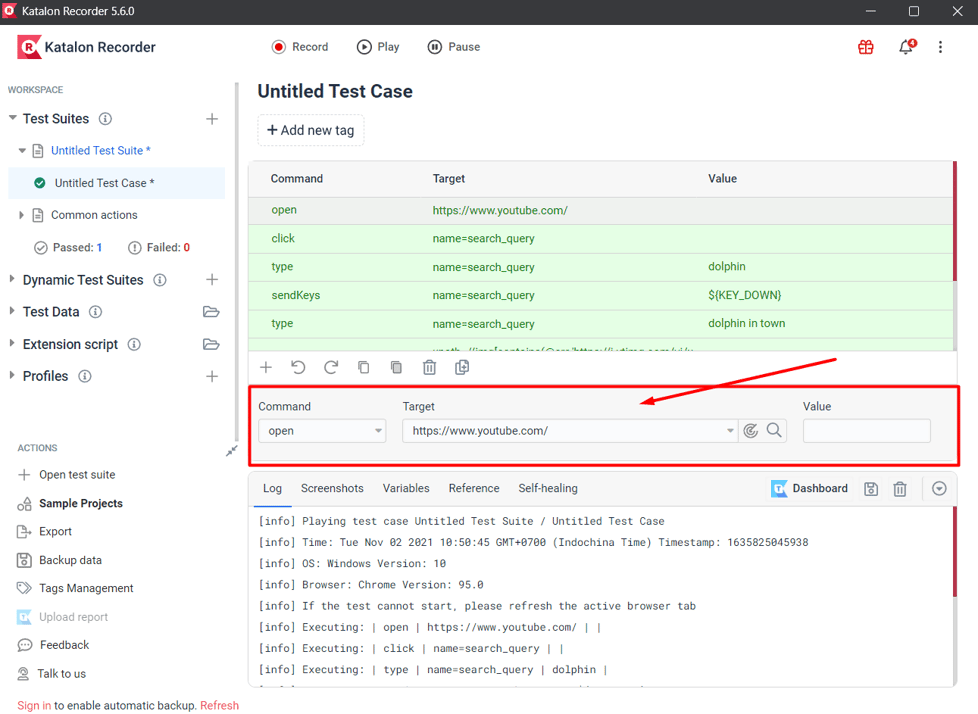The height and width of the screenshot is (714, 978).
Task: Open the gift promotions icon
Action: 865,46
